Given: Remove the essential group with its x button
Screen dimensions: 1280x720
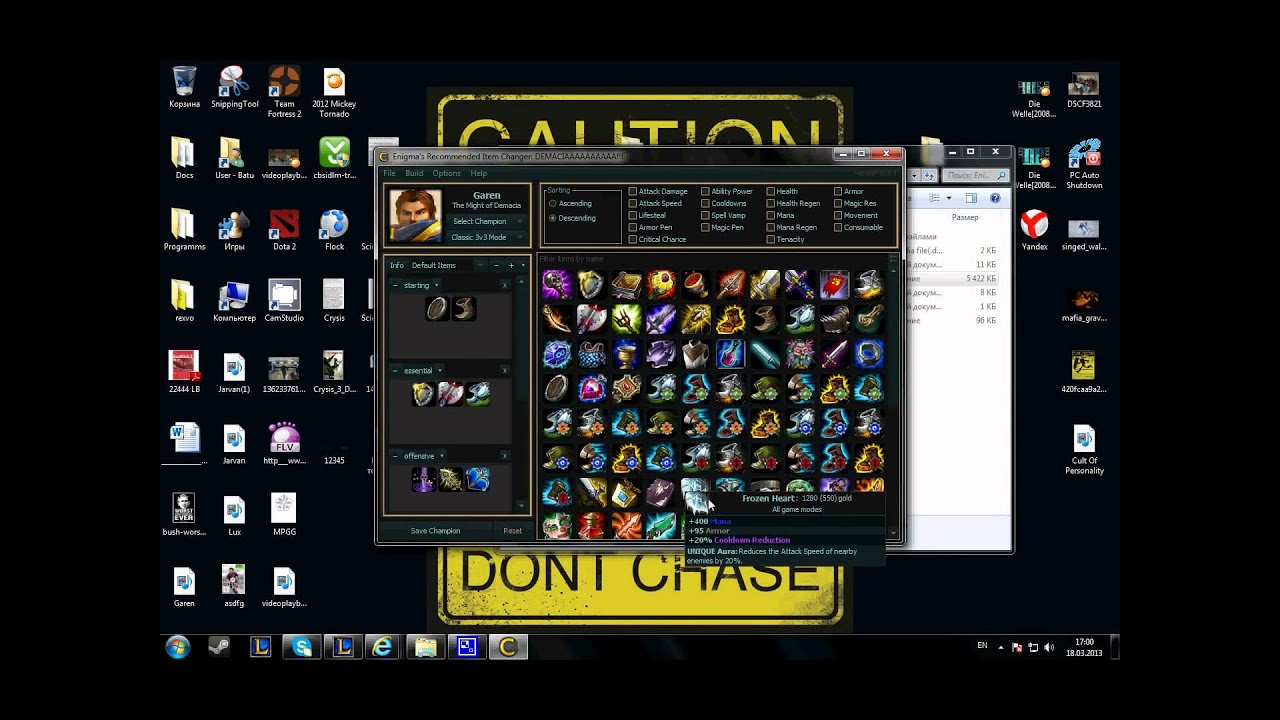Looking at the screenshot, I should click(504, 370).
